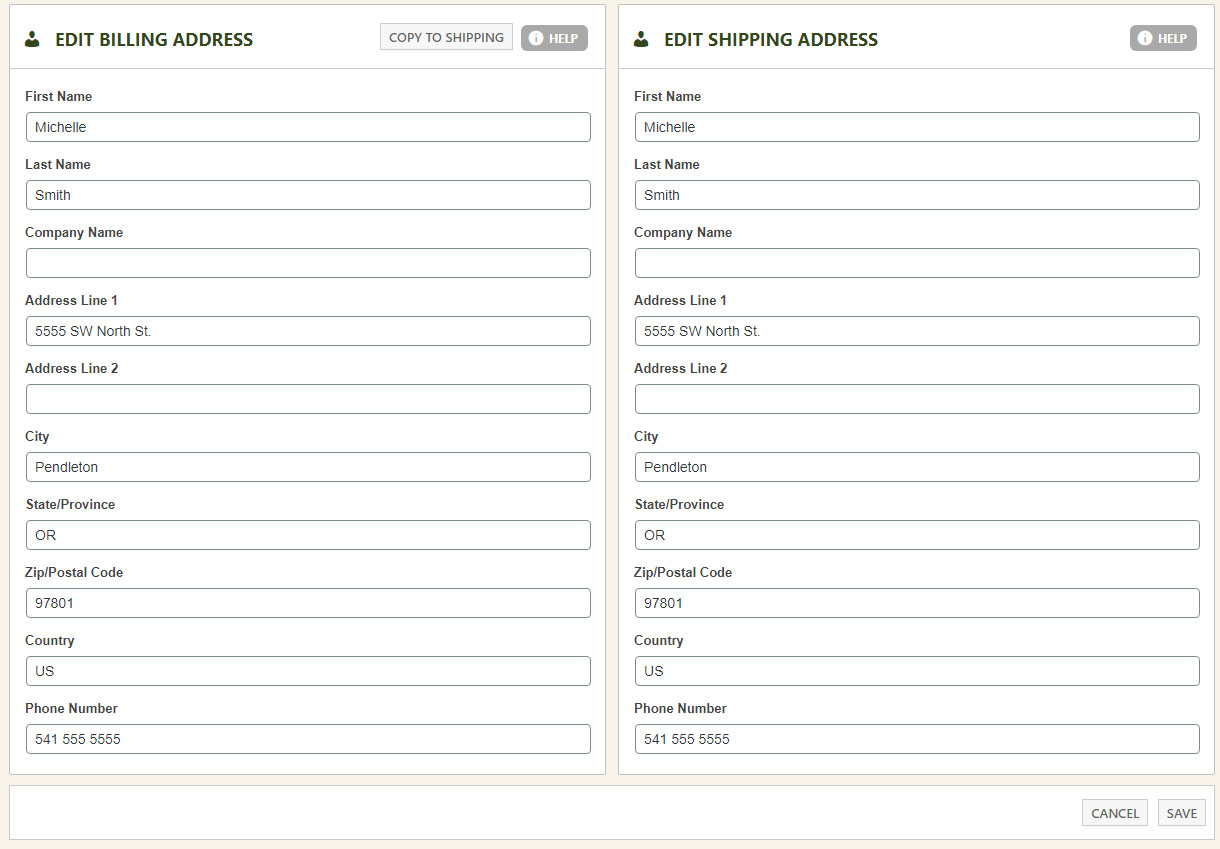1220x849 pixels.
Task: Select the shipping Address Line 2 field
Action: [917, 399]
